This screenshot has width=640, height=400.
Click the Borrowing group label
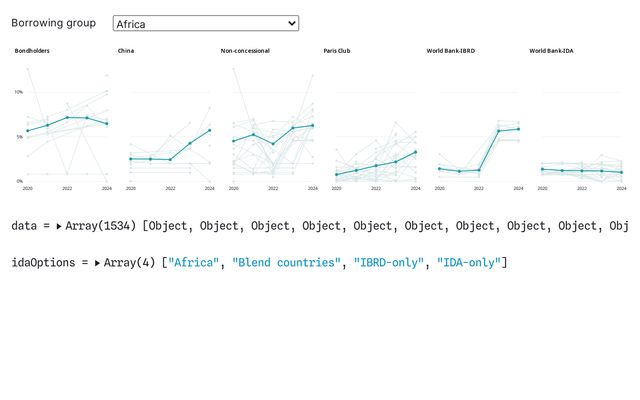54,22
